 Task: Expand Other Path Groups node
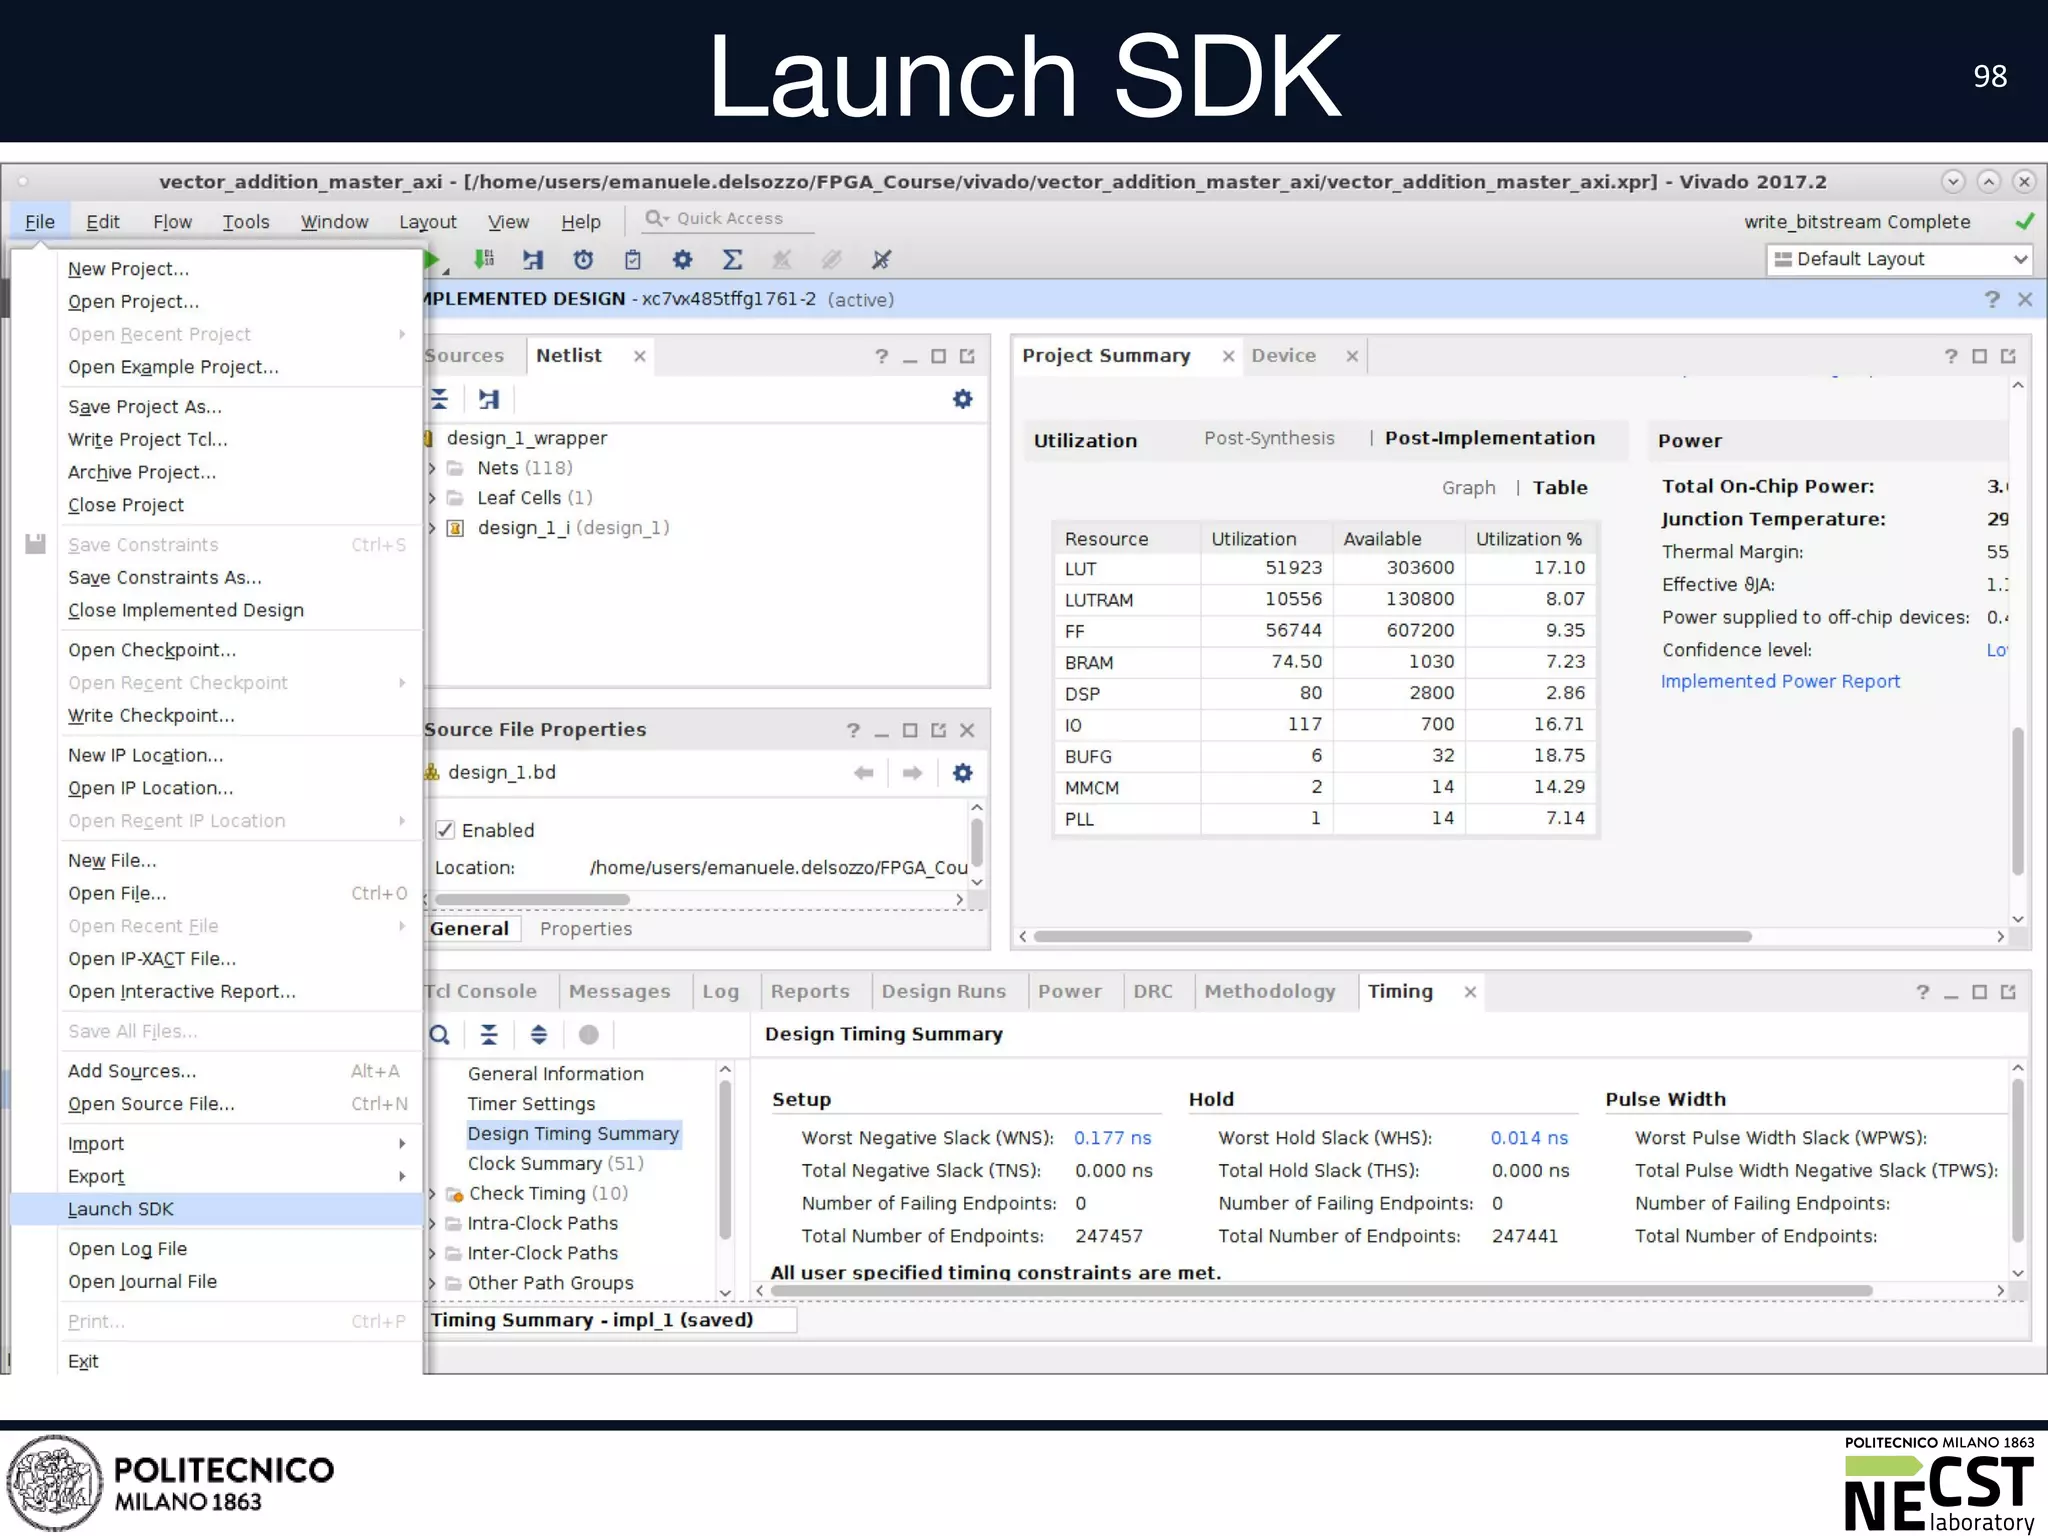pos(432,1283)
